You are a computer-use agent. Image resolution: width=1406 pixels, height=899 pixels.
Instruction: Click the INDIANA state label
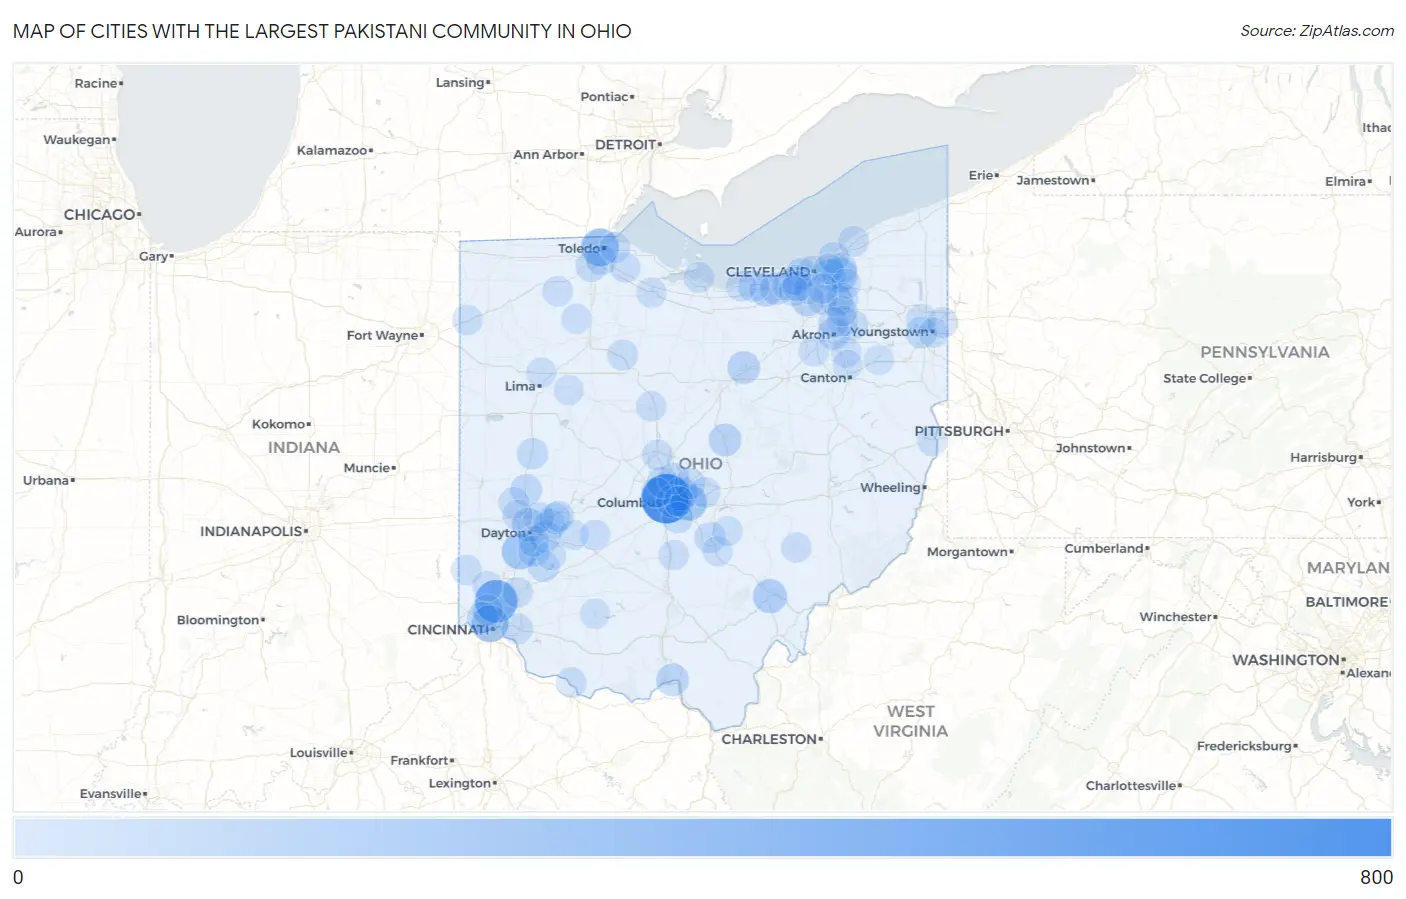[304, 448]
